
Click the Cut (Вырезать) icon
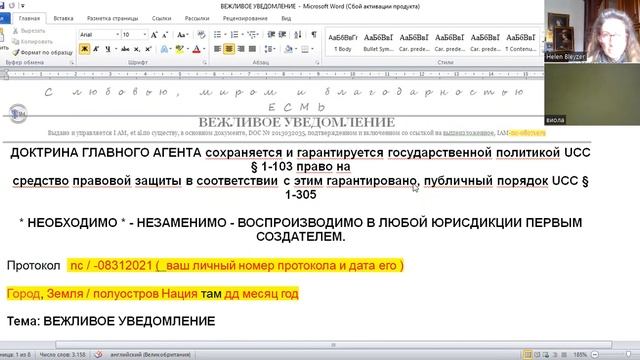pyautogui.click(x=16, y=31)
